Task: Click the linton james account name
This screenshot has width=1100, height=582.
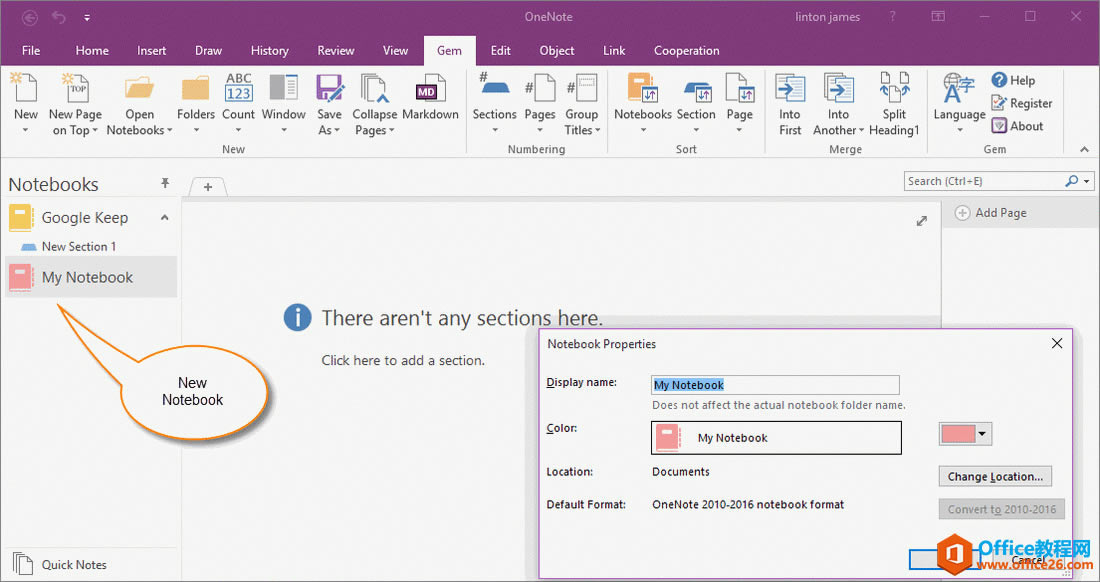Action: point(827,17)
